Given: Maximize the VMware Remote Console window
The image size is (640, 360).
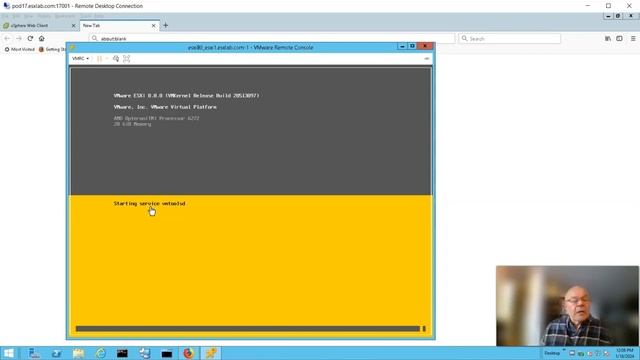Looking at the screenshot, I should point(412,46).
